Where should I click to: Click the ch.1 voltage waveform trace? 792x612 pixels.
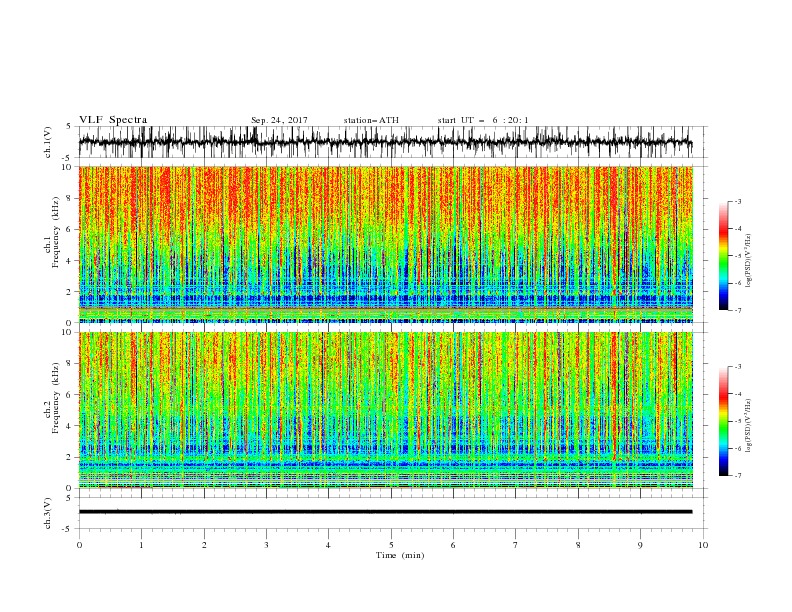click(x=385, y=142)
